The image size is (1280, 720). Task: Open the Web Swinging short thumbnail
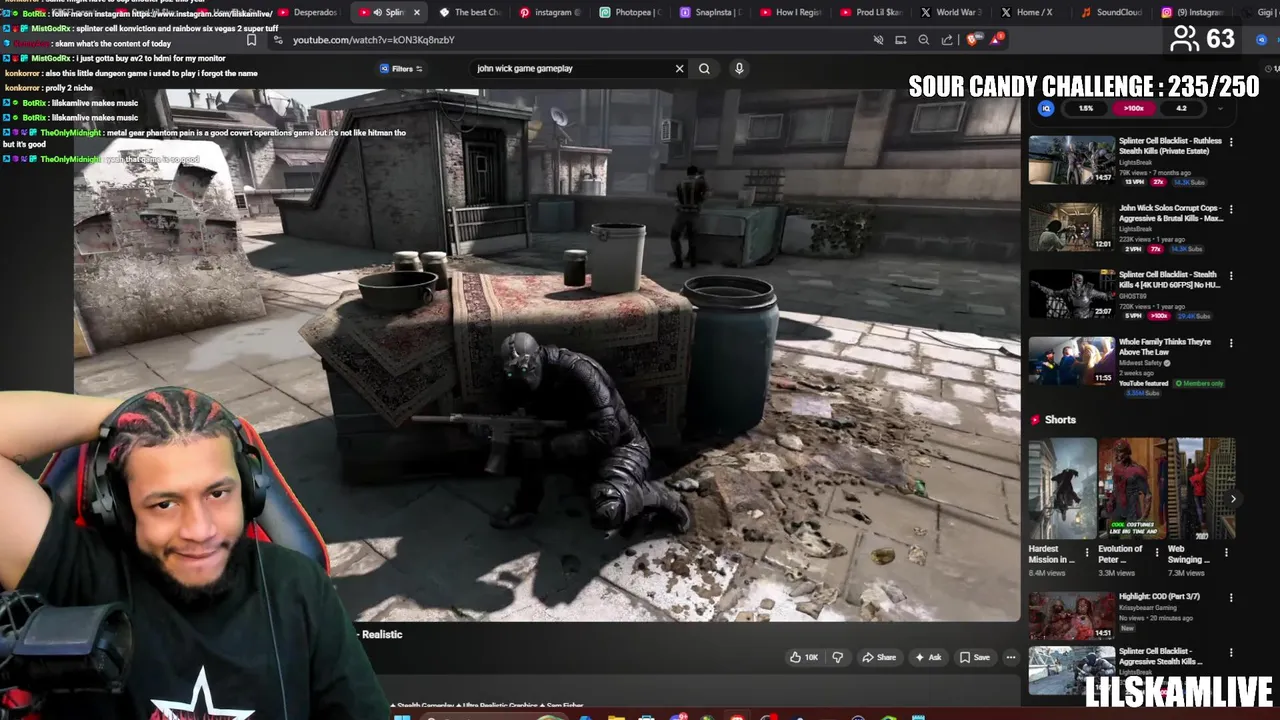[x=1202, y=489]
